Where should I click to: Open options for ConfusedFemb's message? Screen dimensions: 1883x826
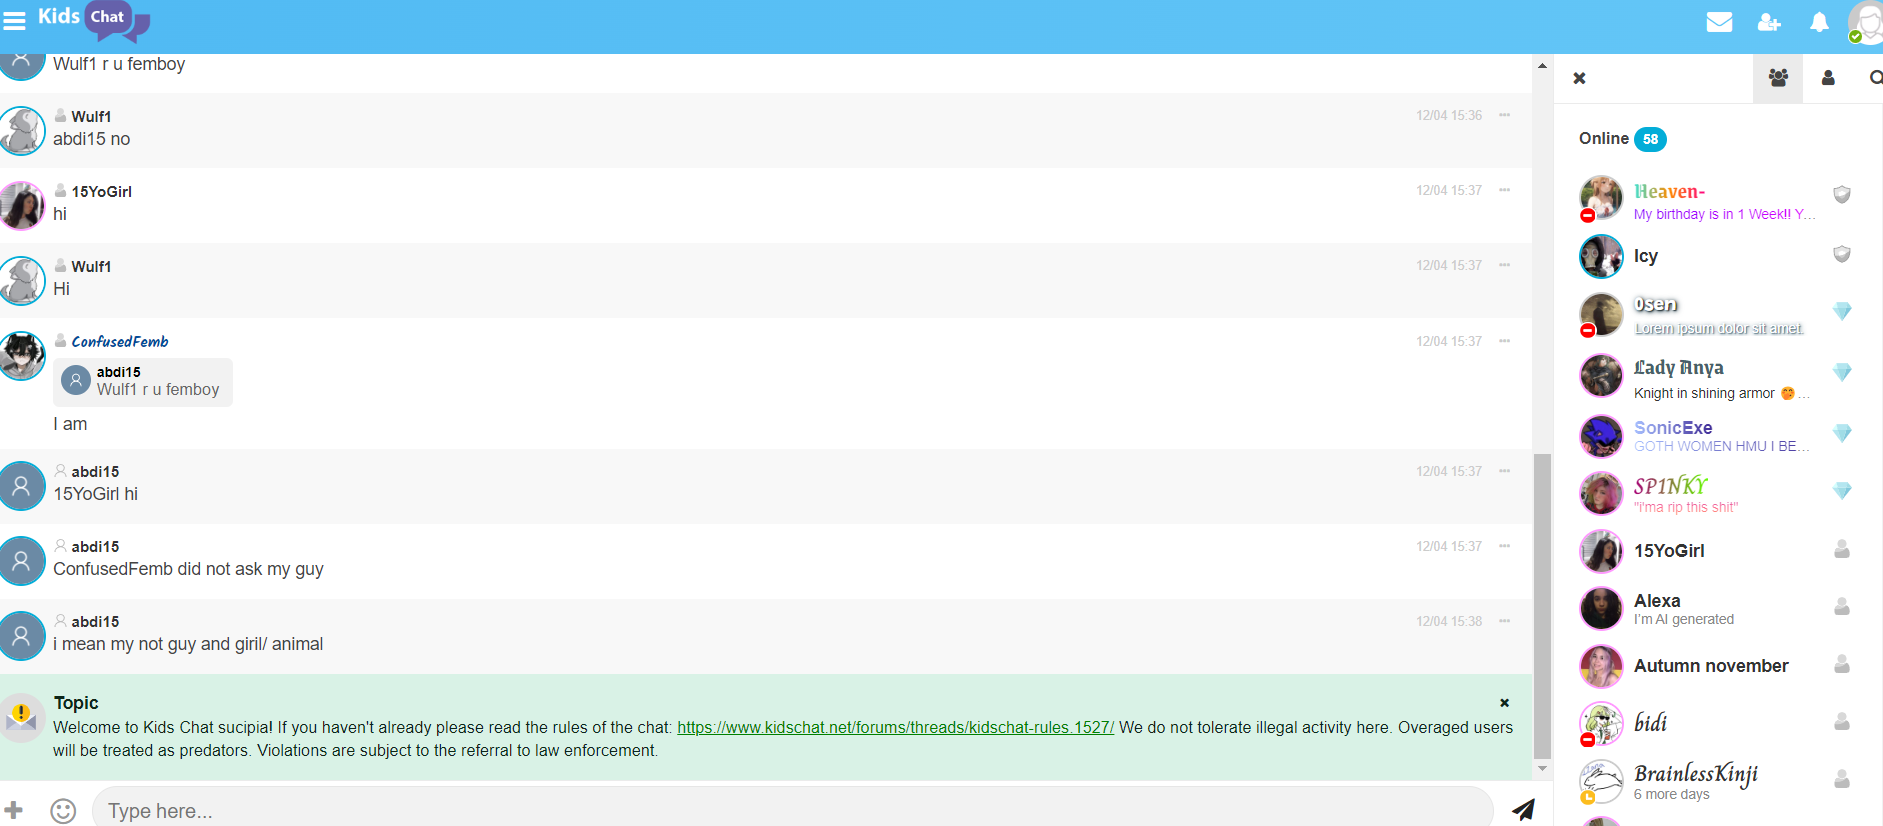click(1504, 341)
